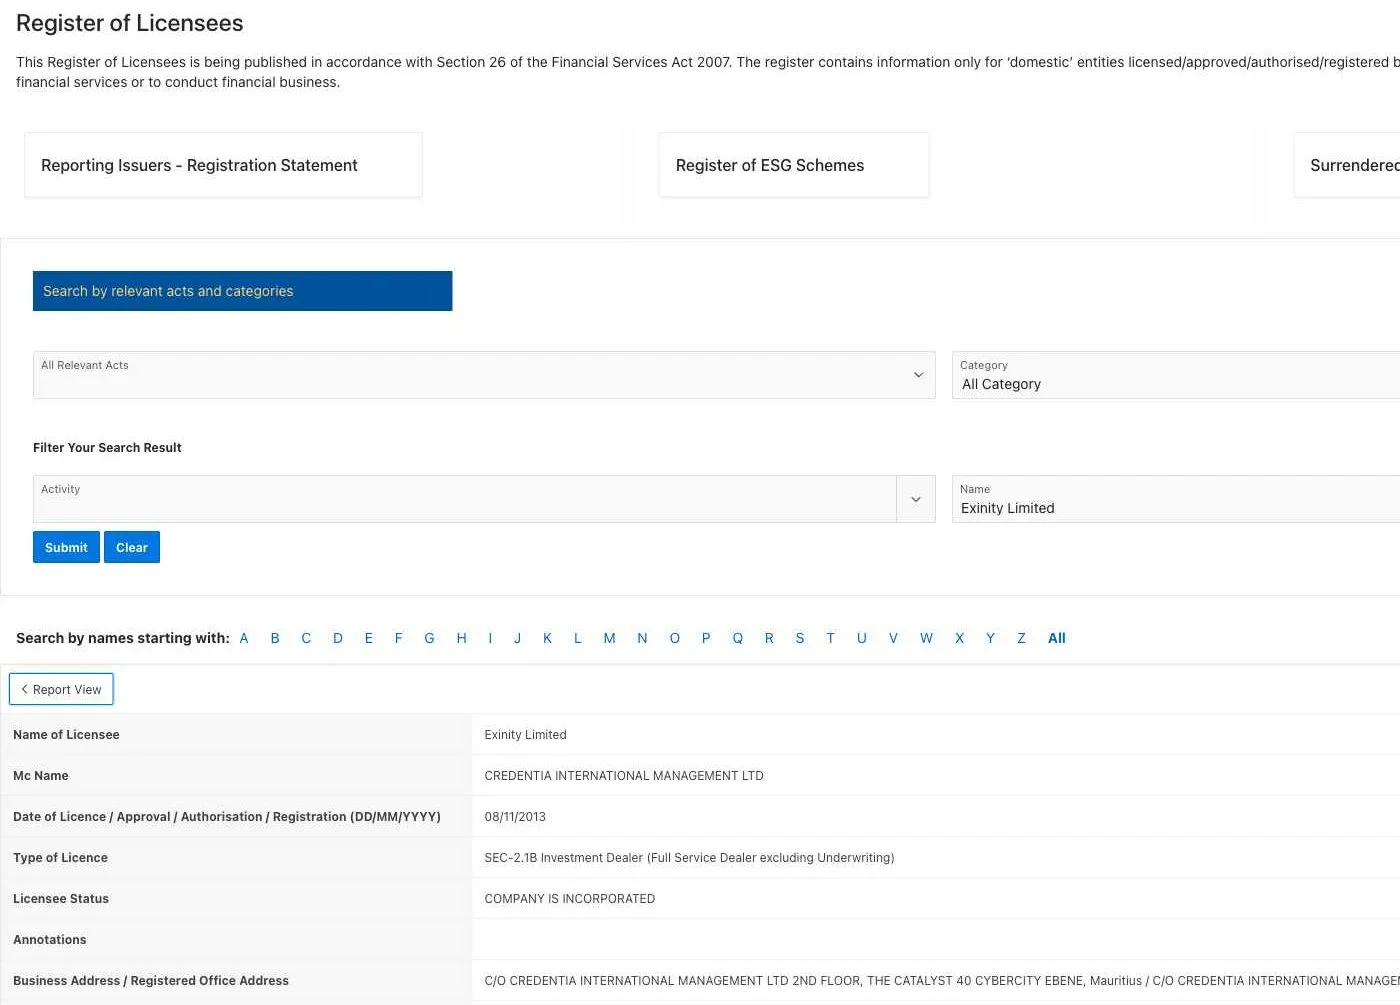
Task: Go back to Report View
Action: click(x=61, y=689)
